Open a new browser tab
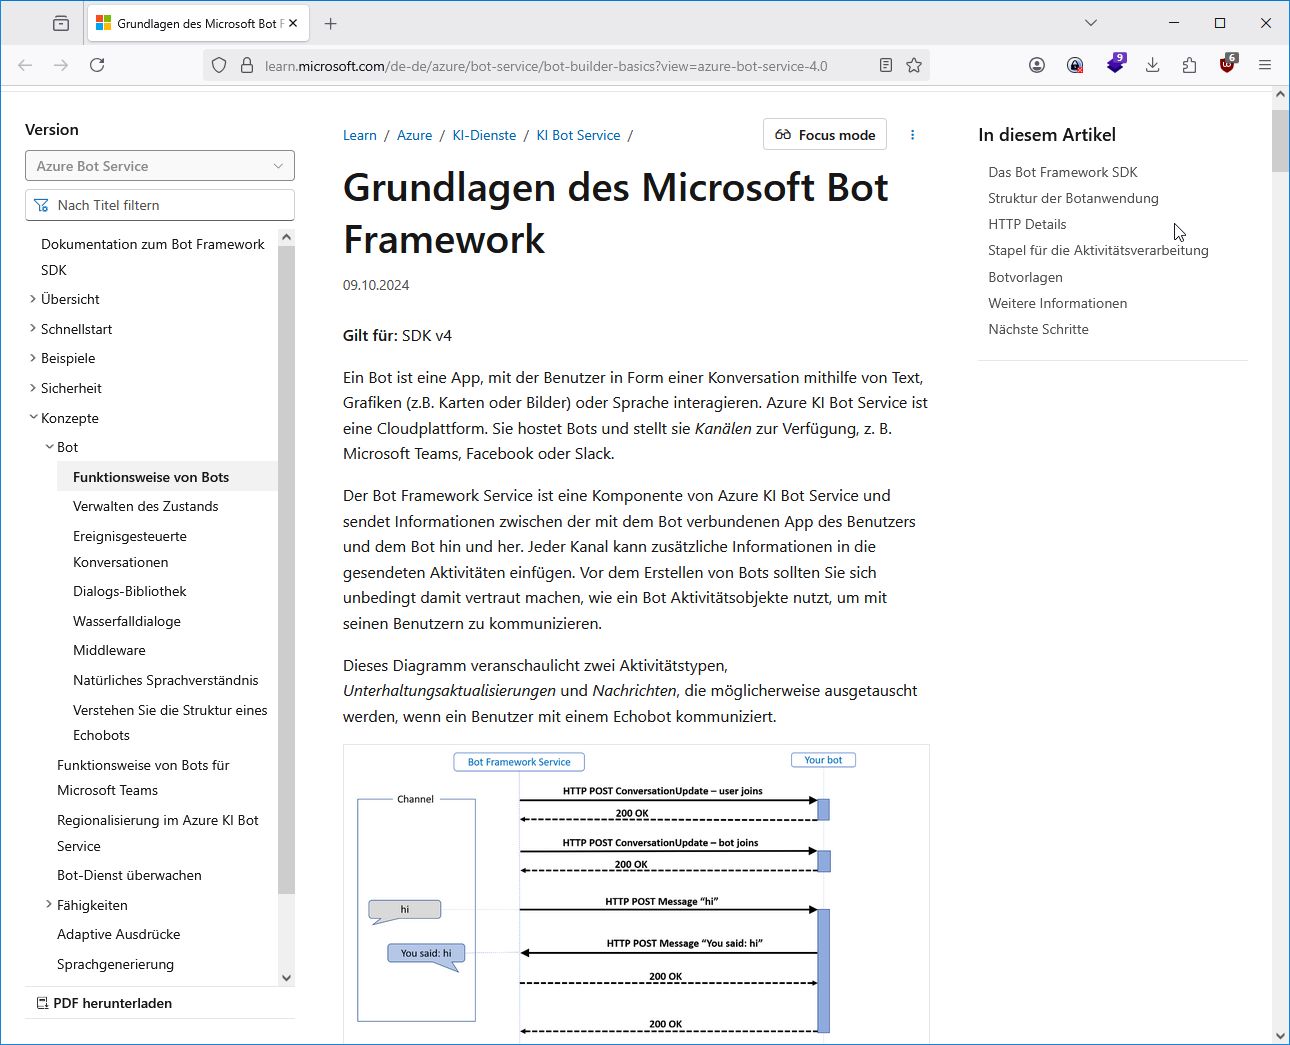Image resolution: width=1290 pixels, height=1045 pixels. [331, 23]
